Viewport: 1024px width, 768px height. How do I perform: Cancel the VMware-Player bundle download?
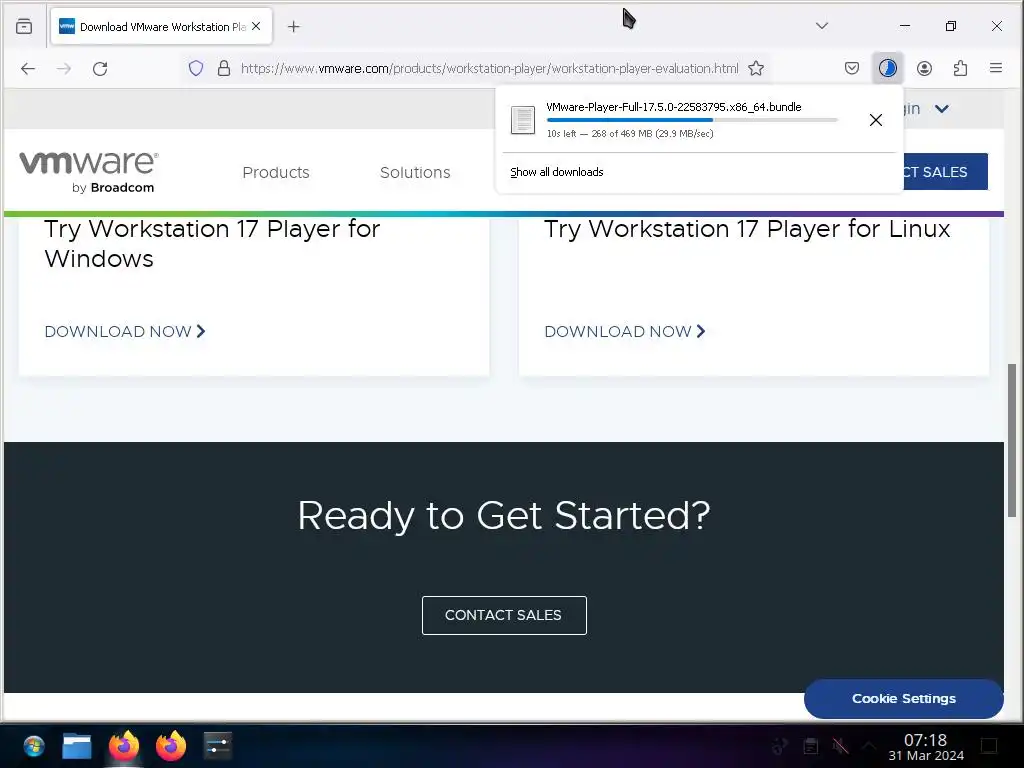tap(876, 120)
